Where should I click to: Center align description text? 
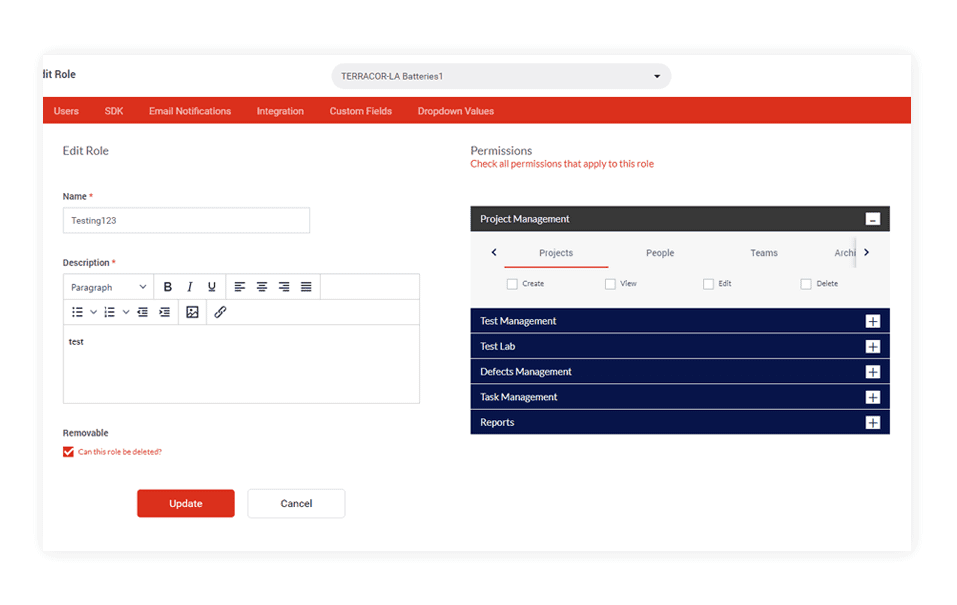click(262, 287)
